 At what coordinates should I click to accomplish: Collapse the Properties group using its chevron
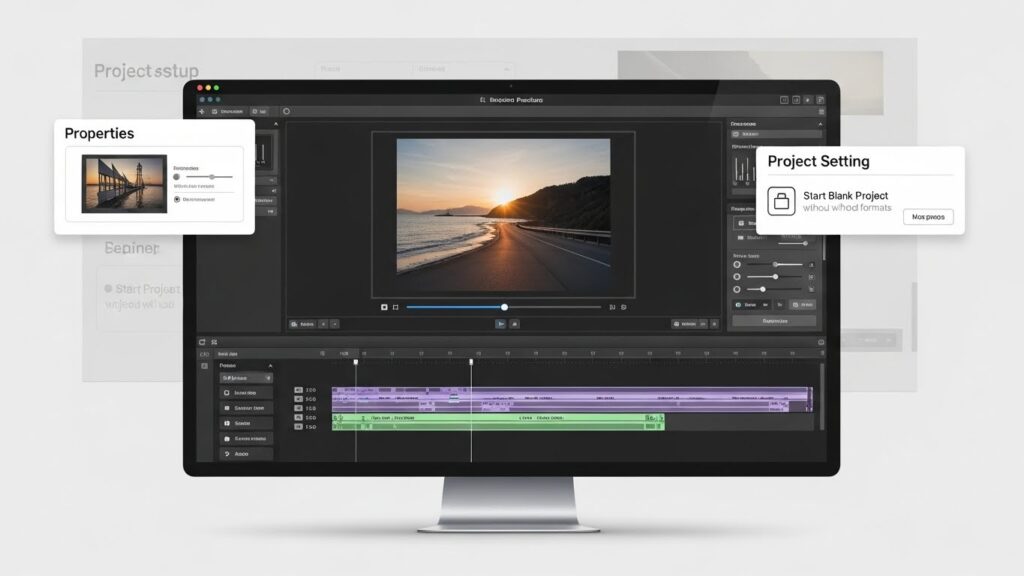270,366
